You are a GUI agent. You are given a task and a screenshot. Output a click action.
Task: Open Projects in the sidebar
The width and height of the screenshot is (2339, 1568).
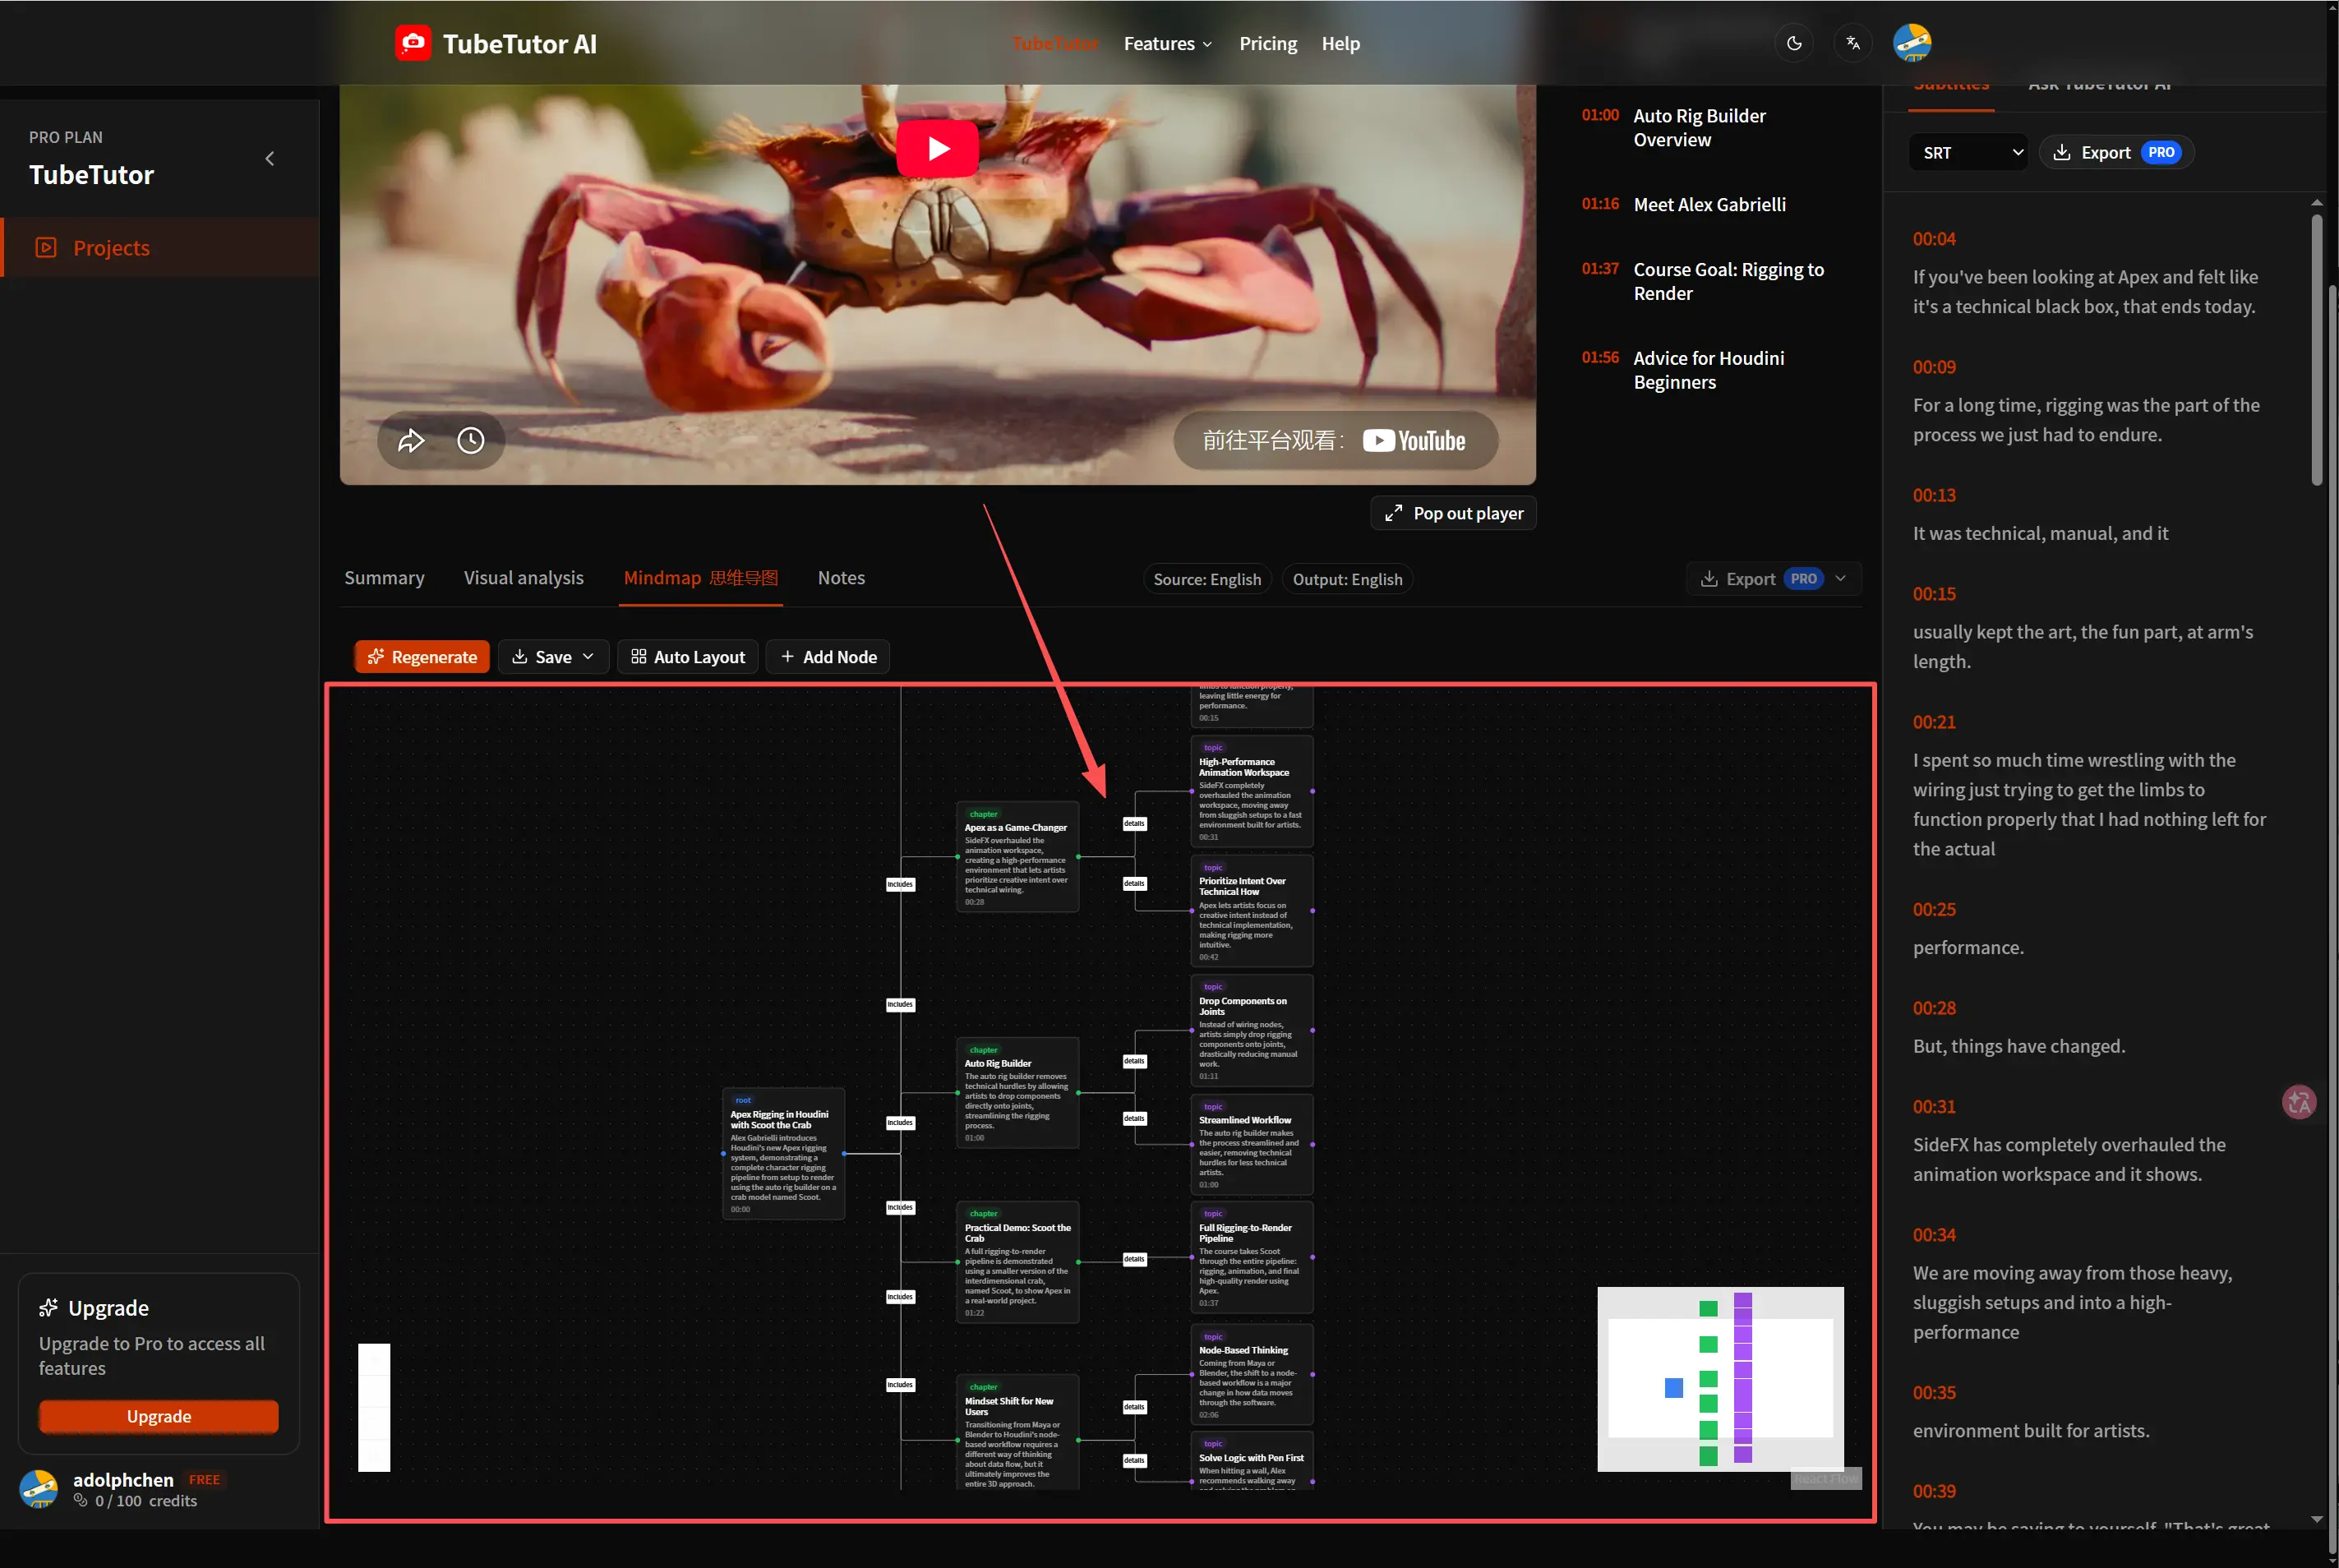click(x=160, y=247)
